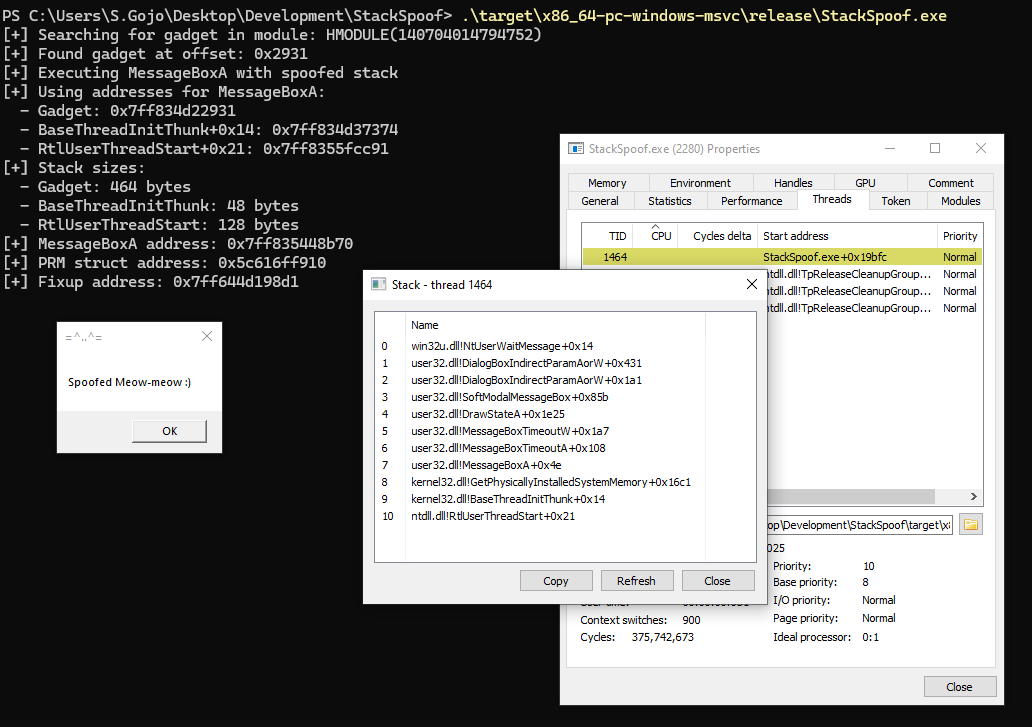Select the second ntdll.dll!TpReleaseCleanupGroup thread row

tap(873, 291)
